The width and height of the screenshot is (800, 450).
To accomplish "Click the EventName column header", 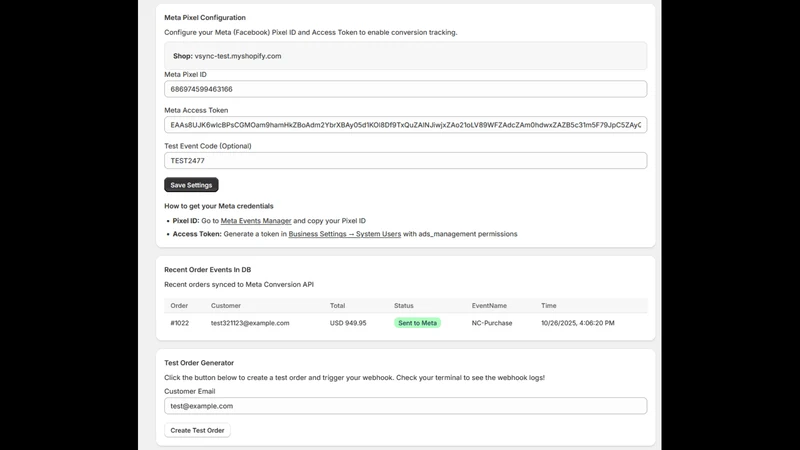I will tap(489, 306).
